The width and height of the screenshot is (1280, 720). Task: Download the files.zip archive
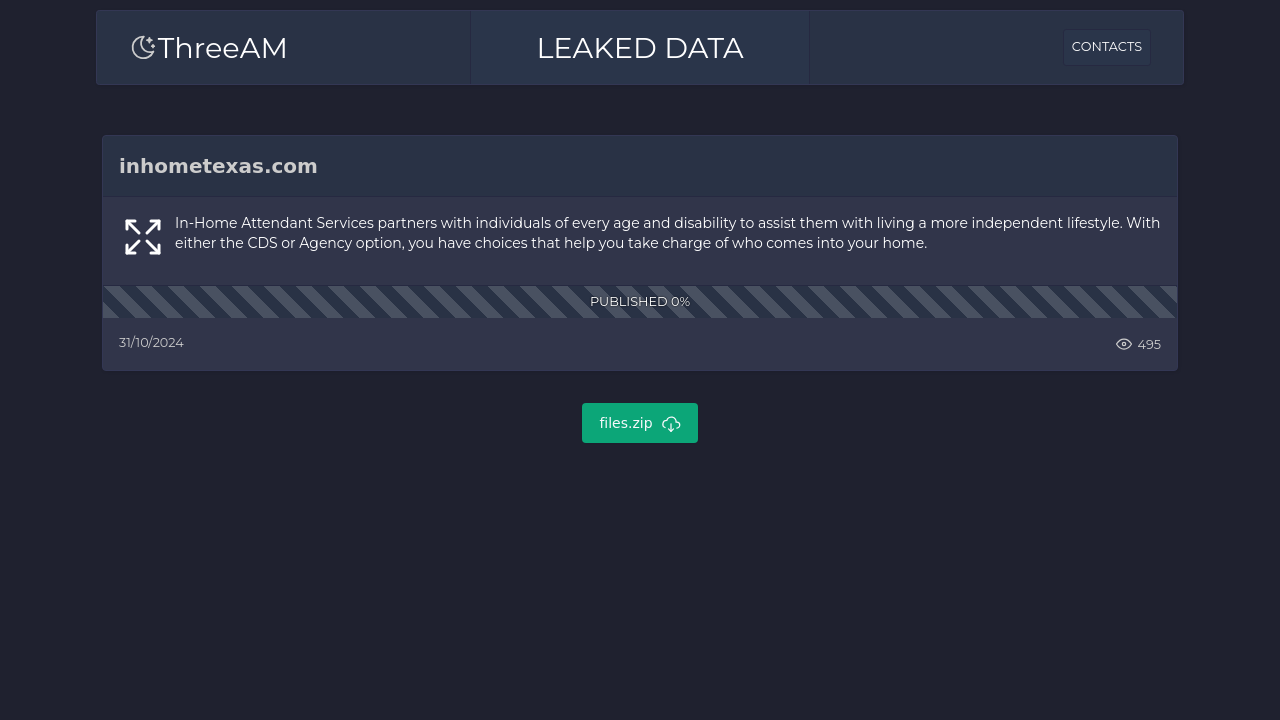[640, 423]
